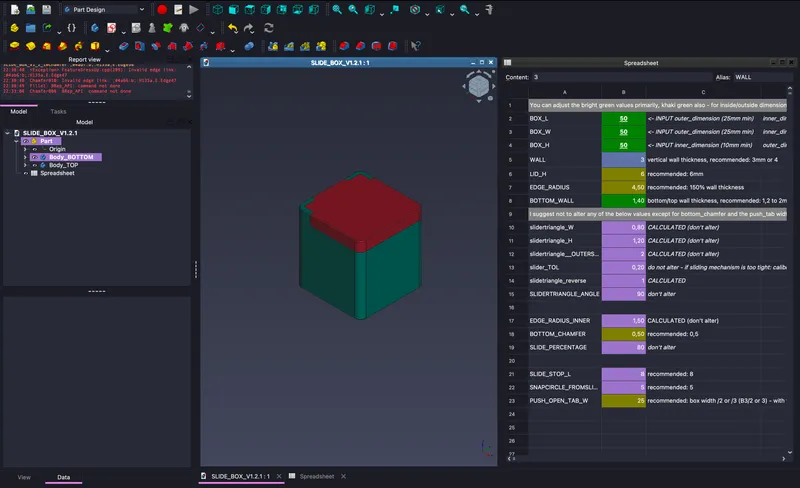
Task: Activate the What's This help pointer
Action: coord(416,46)
